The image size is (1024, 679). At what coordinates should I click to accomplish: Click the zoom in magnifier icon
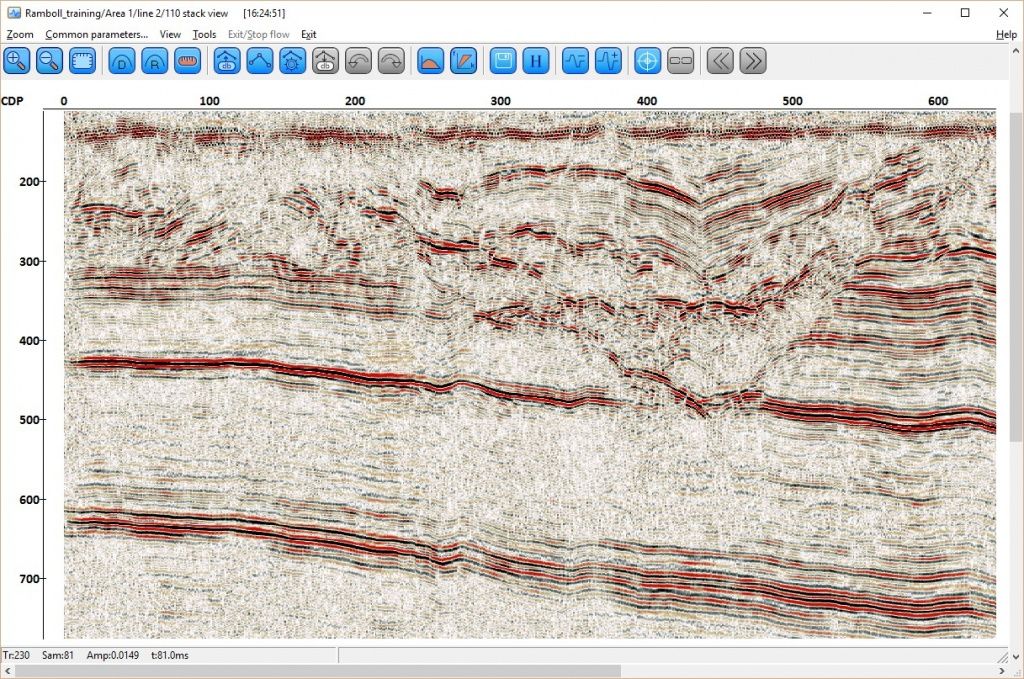pyautogui.click(x=17, y=61)
